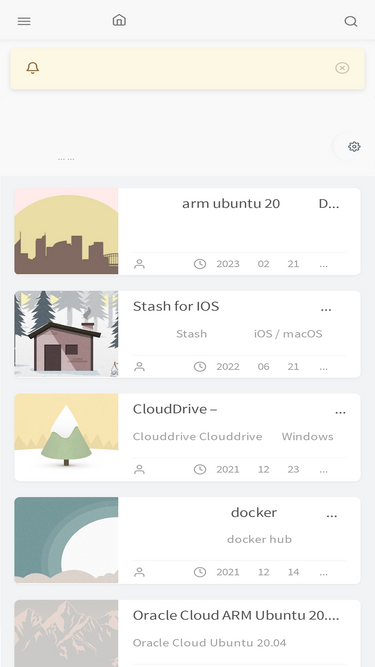Open the city skyline post thumbnail

(x=66, y=231)
